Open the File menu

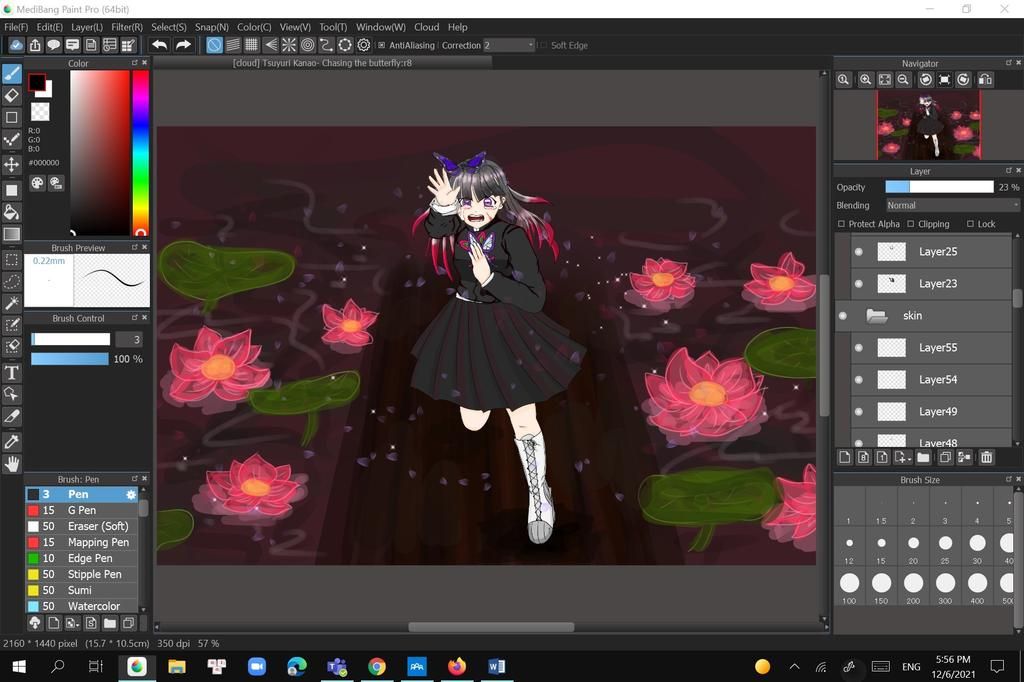[16, 27]
